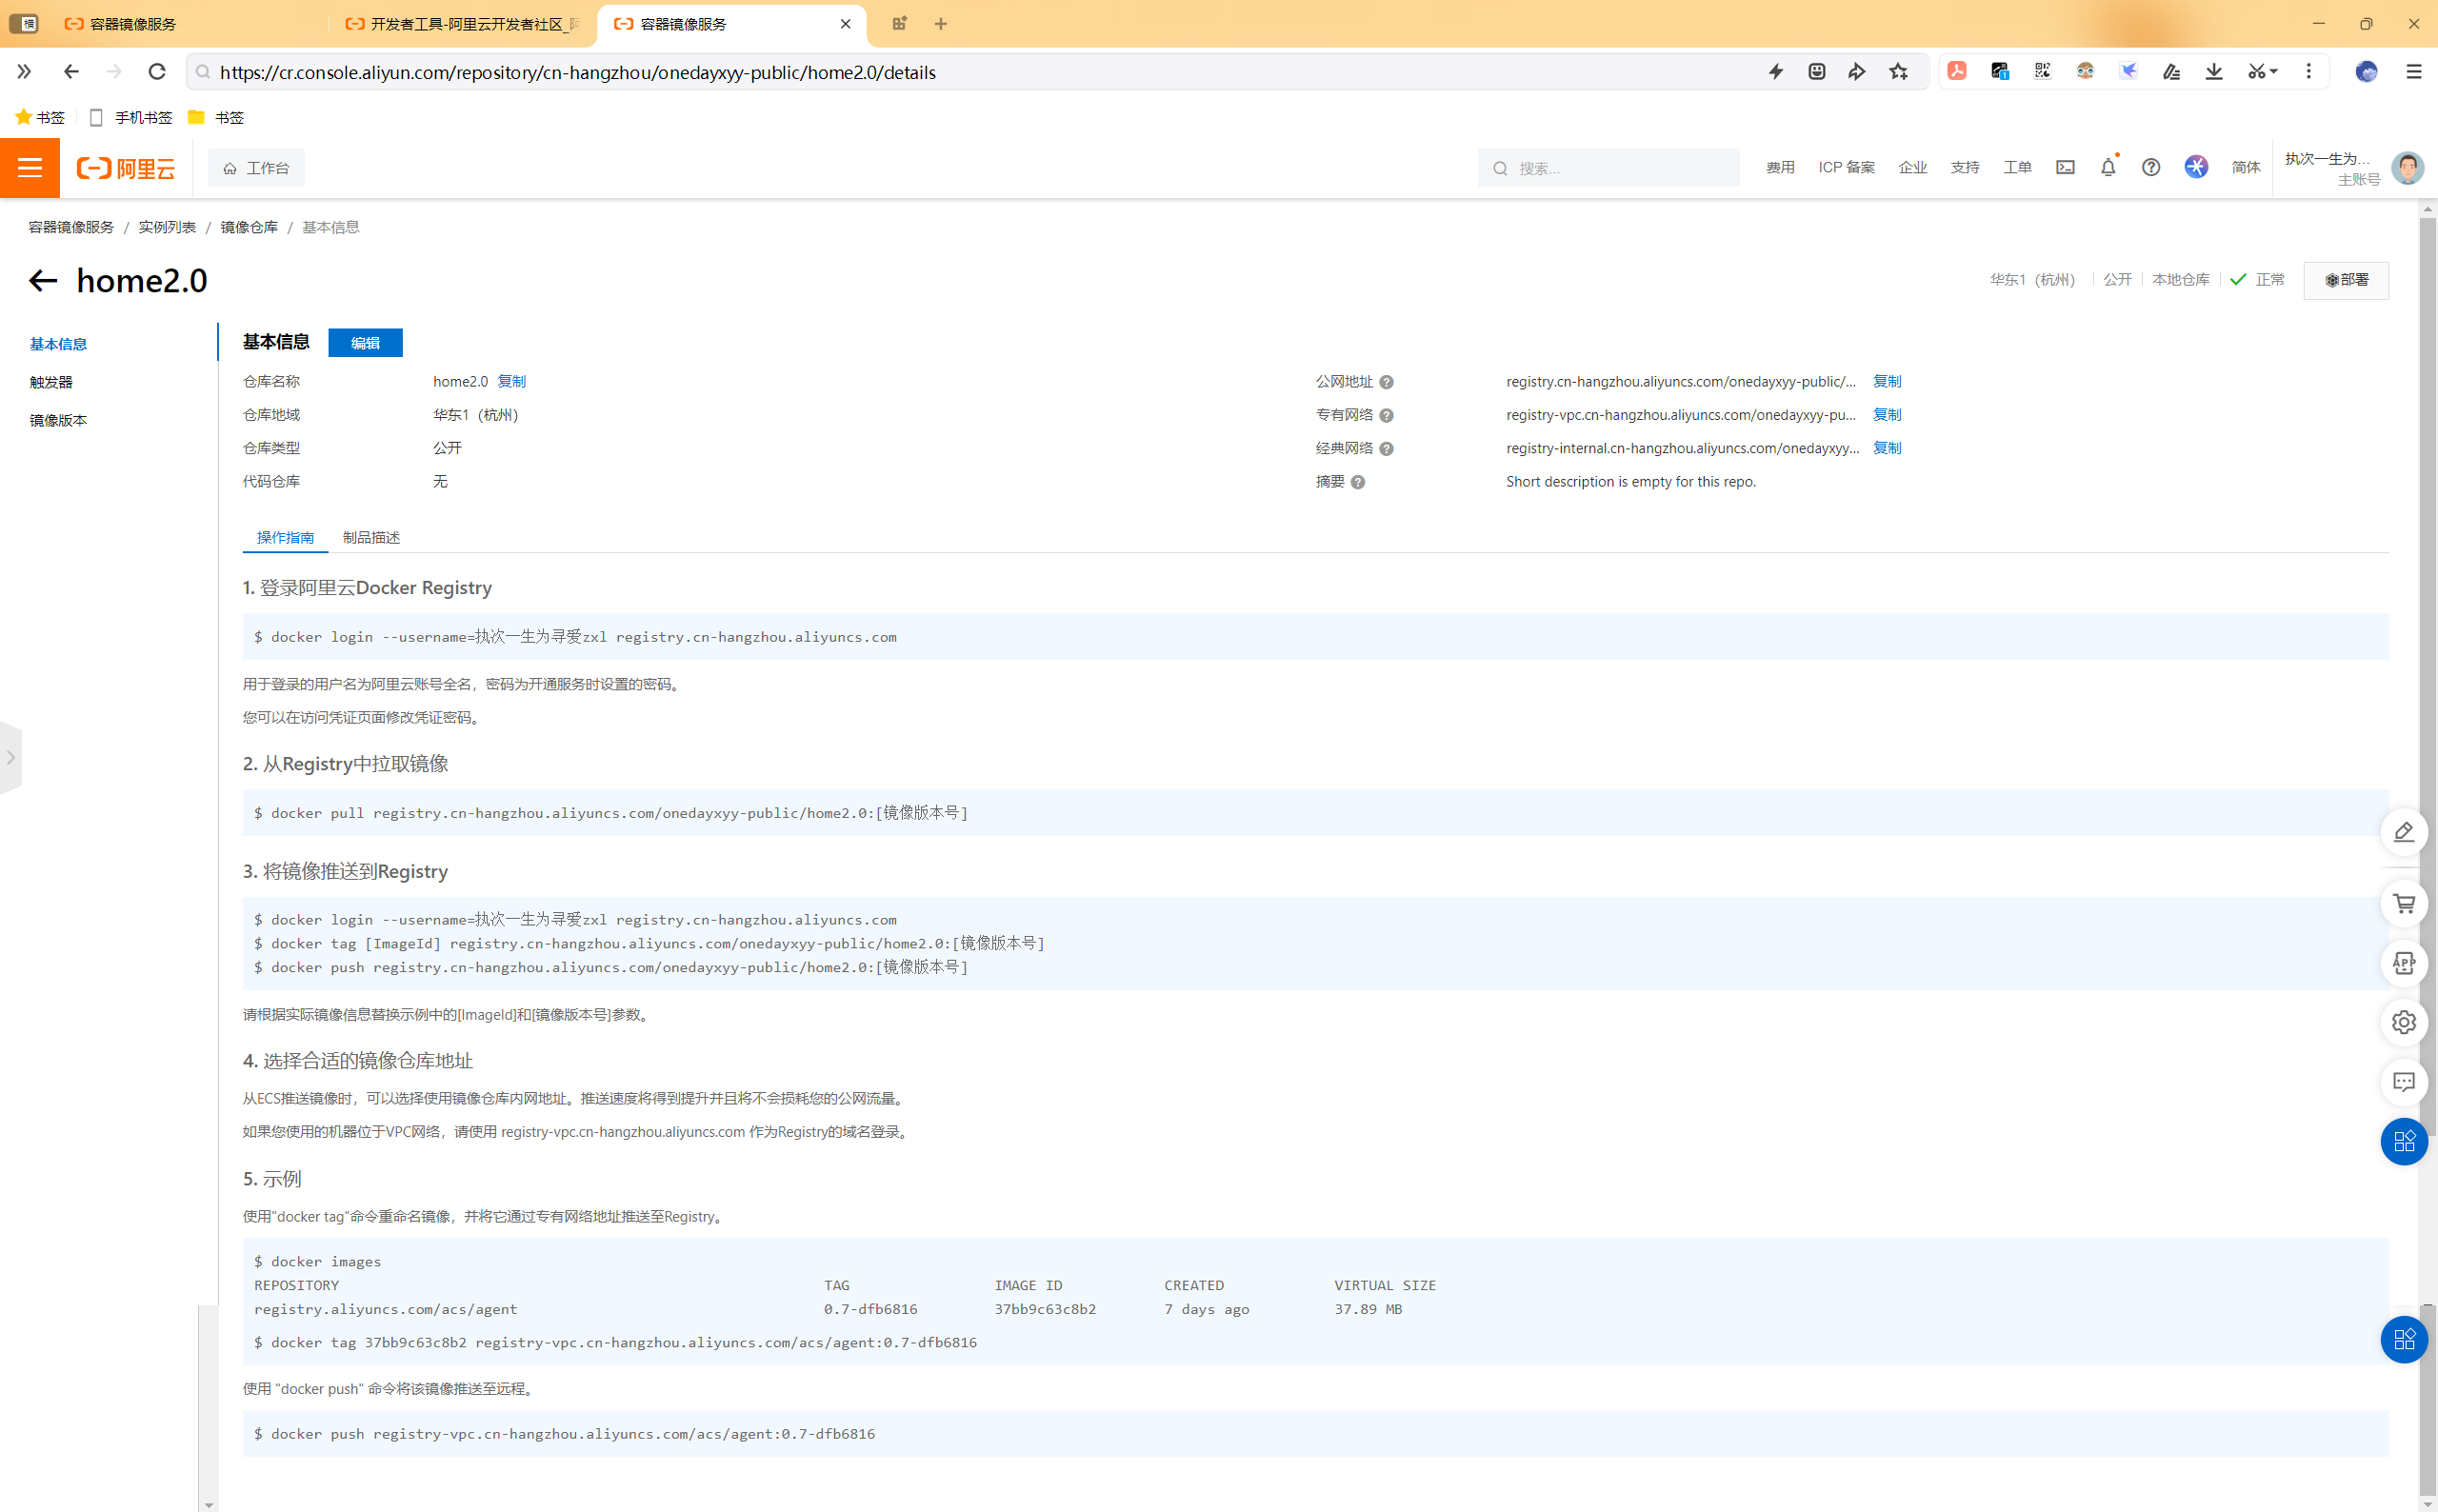Copy the repository name home2.0
The height and width of the screenshot is (1512, 2438).
[x=511, y=382]
